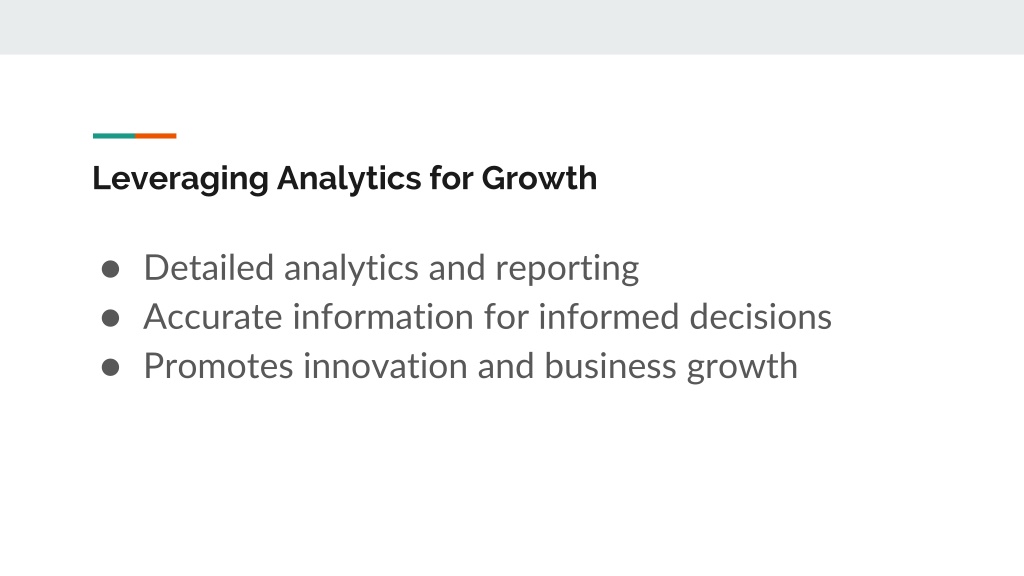Click the bullet dot before 'Accurate information'
Screen dimensions: 1024x576
coord(110,318)
